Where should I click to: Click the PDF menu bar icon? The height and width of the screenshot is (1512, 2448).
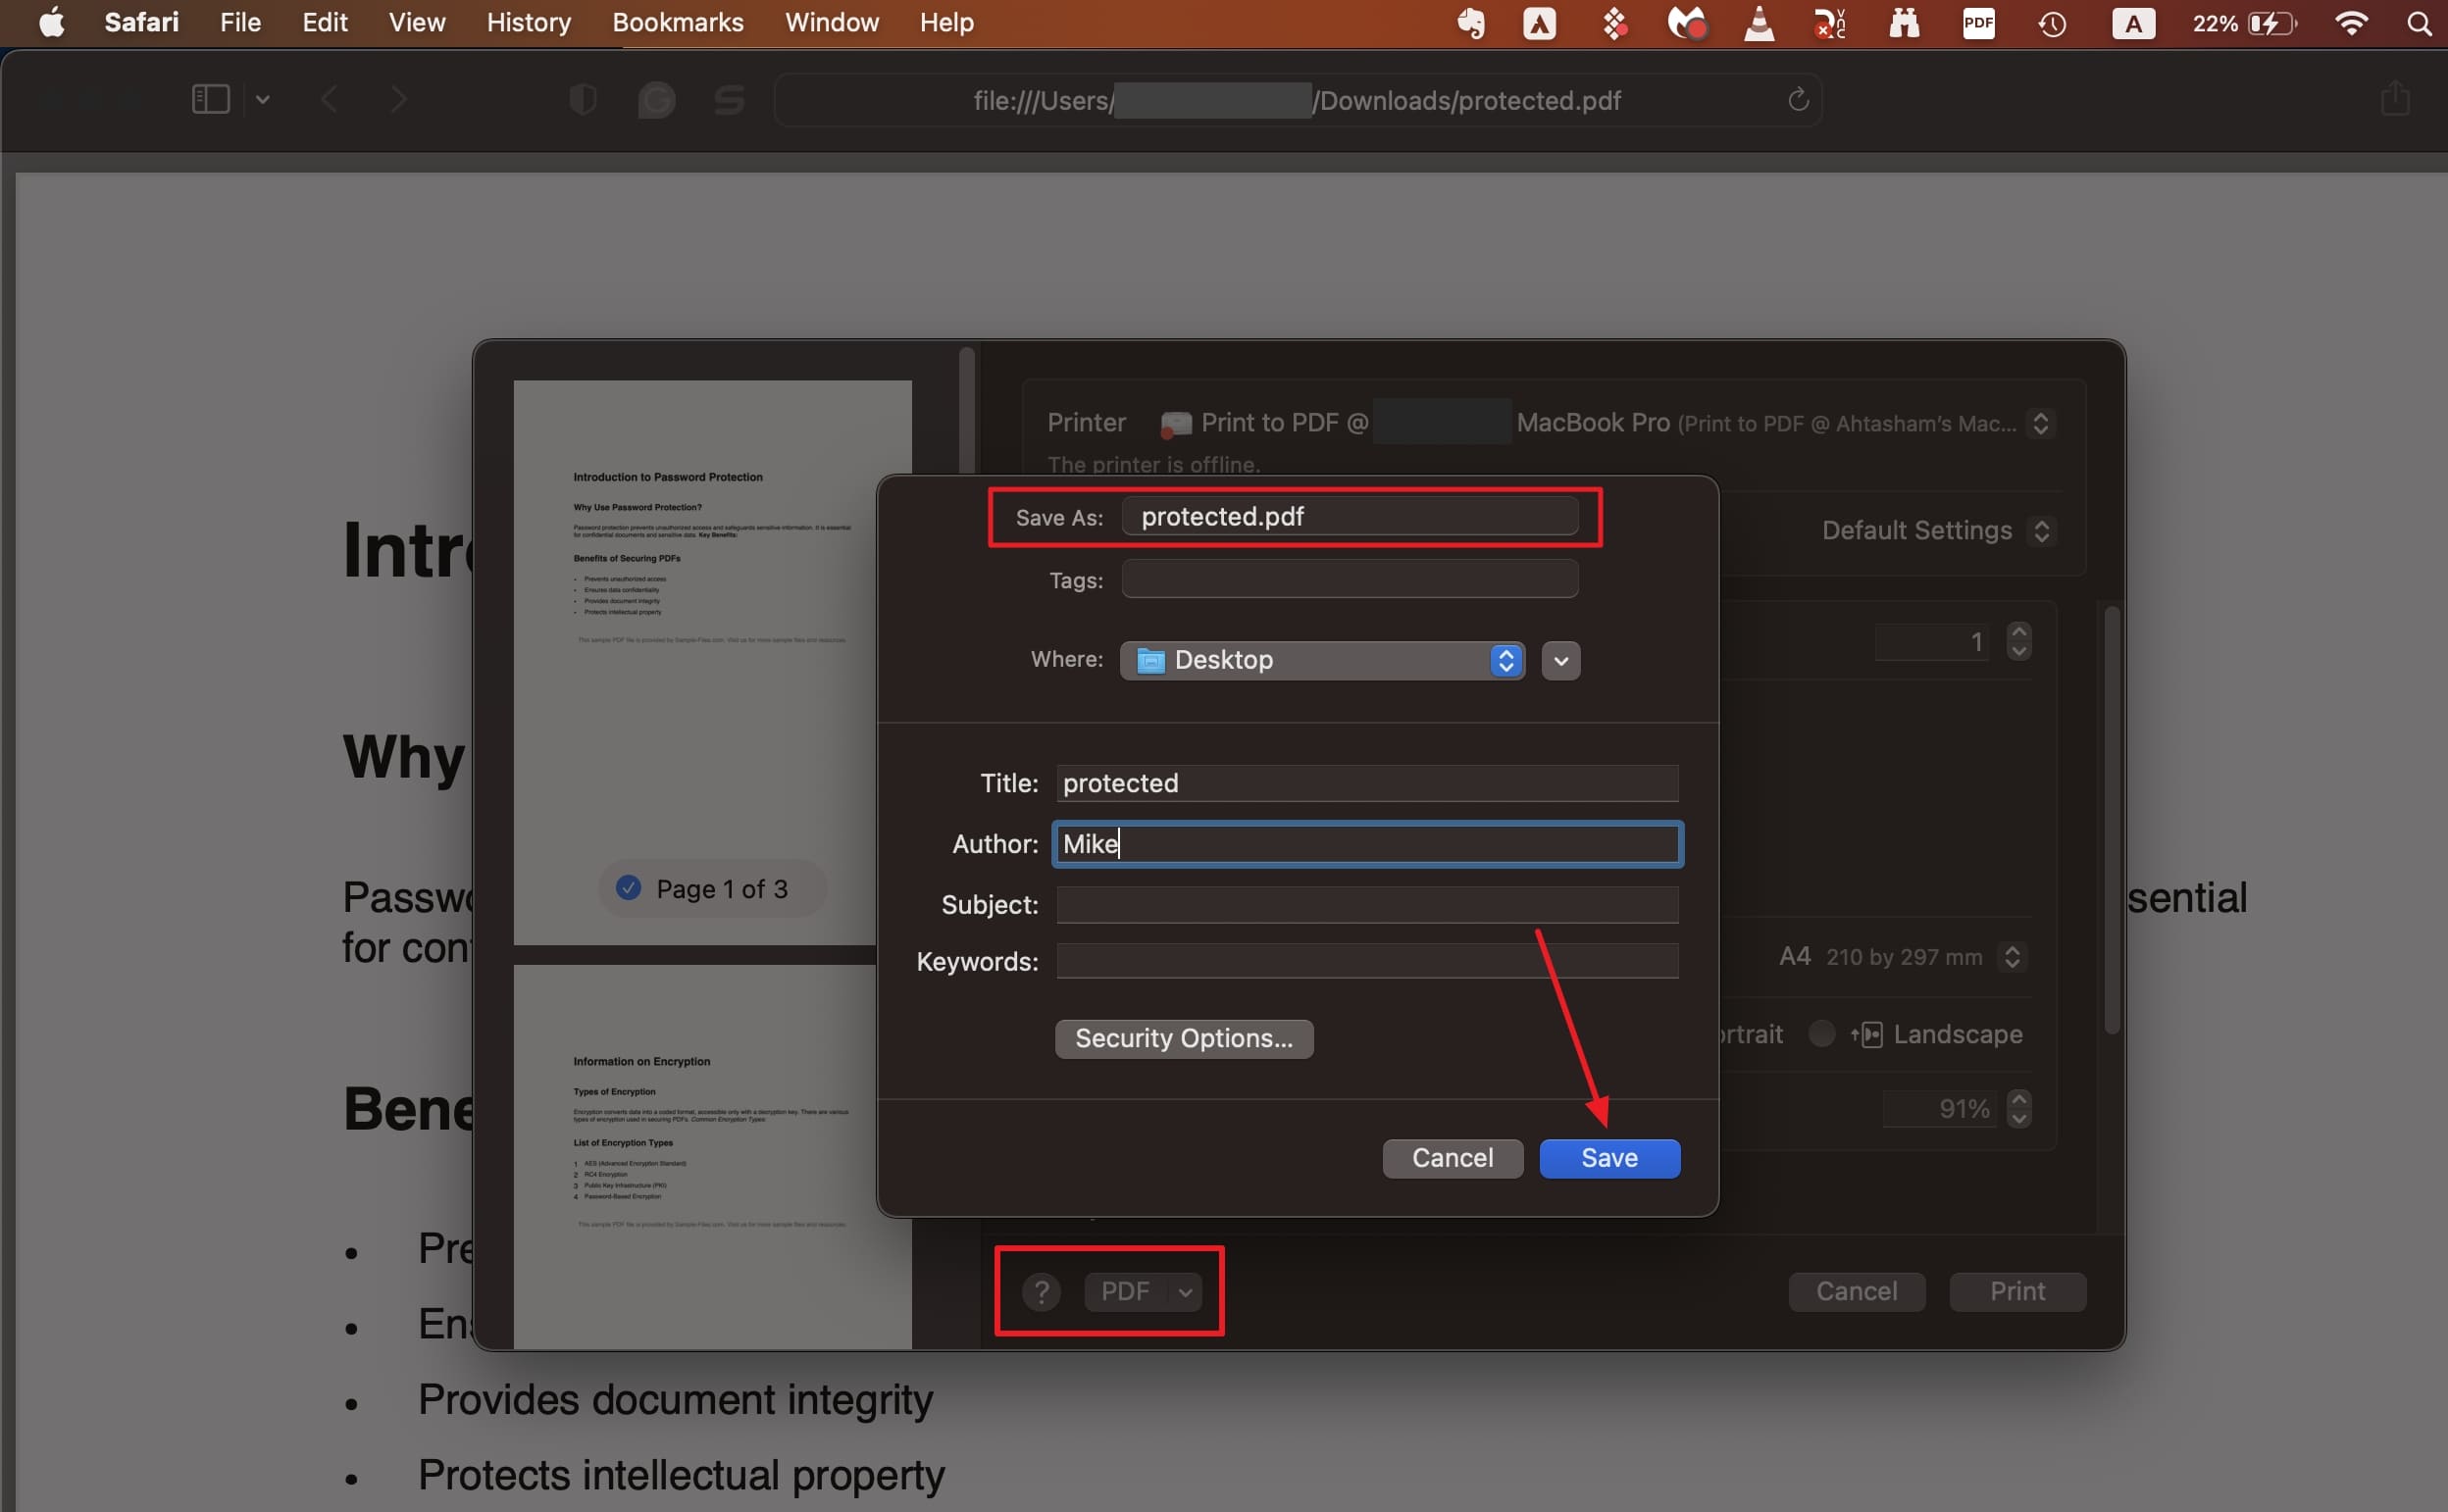tap(1978, 23)
